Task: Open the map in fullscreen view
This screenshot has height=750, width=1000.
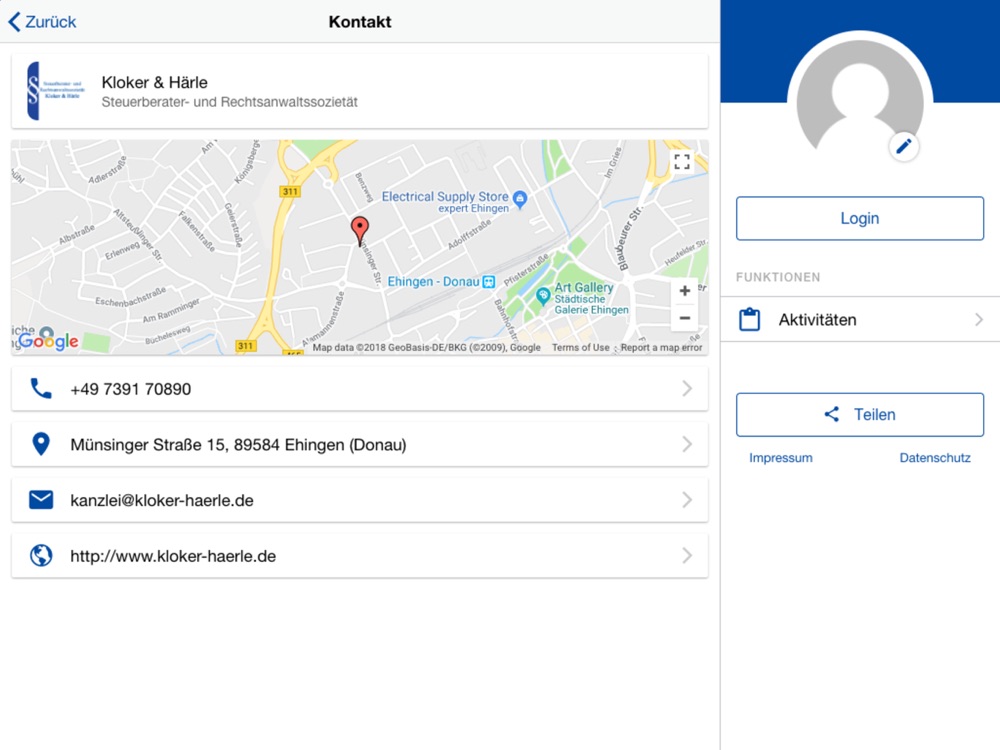Action: (682, 161)
